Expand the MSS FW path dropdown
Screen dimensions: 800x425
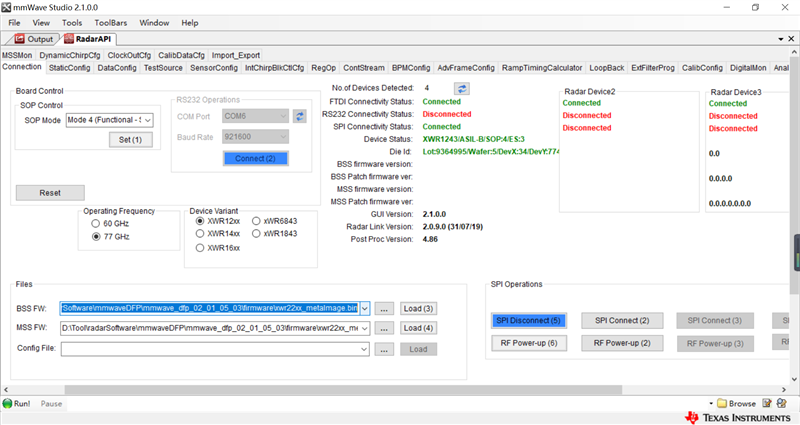click(x=365, y=328)
